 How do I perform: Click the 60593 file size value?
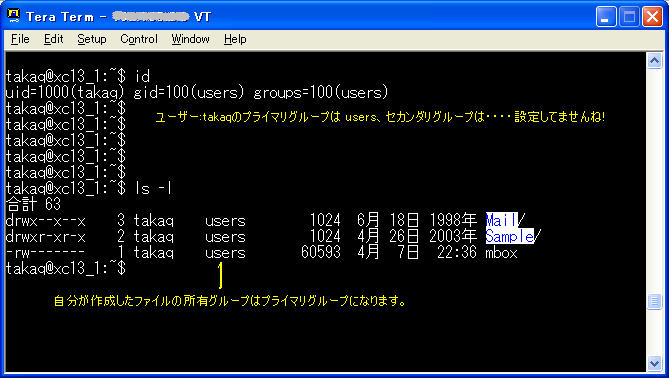(x=321, y=252)
